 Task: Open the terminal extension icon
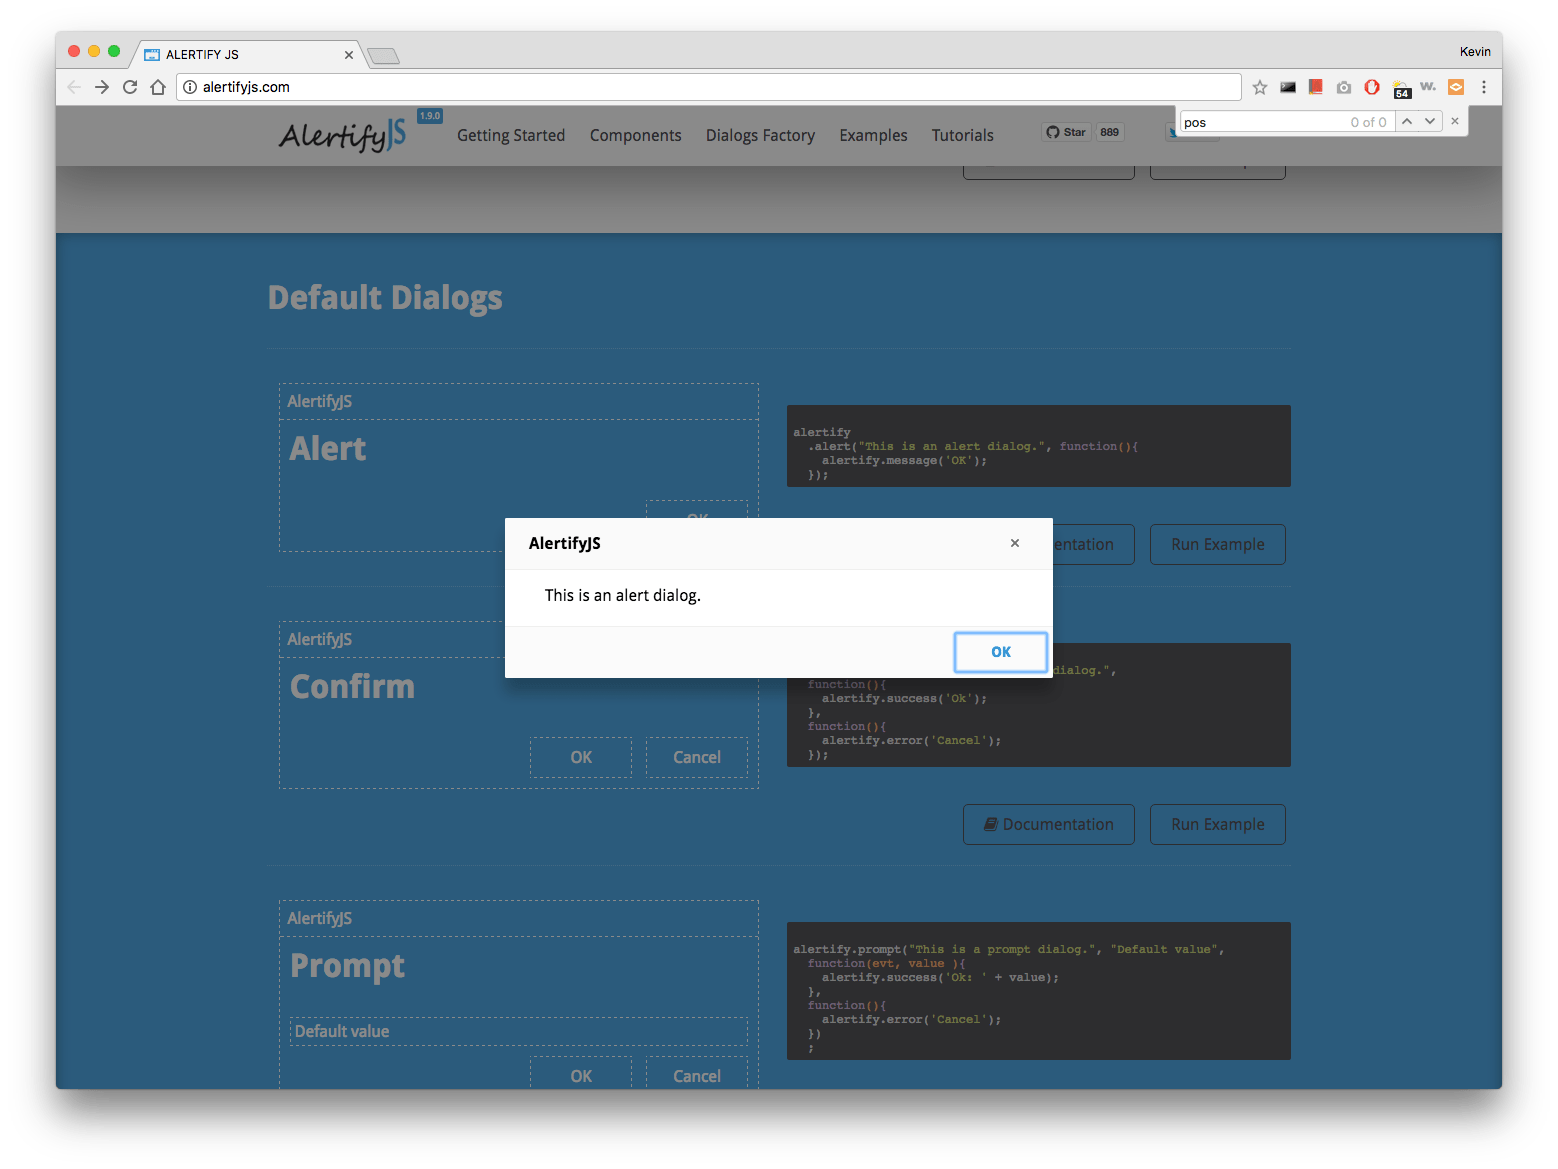(1288, 87)
